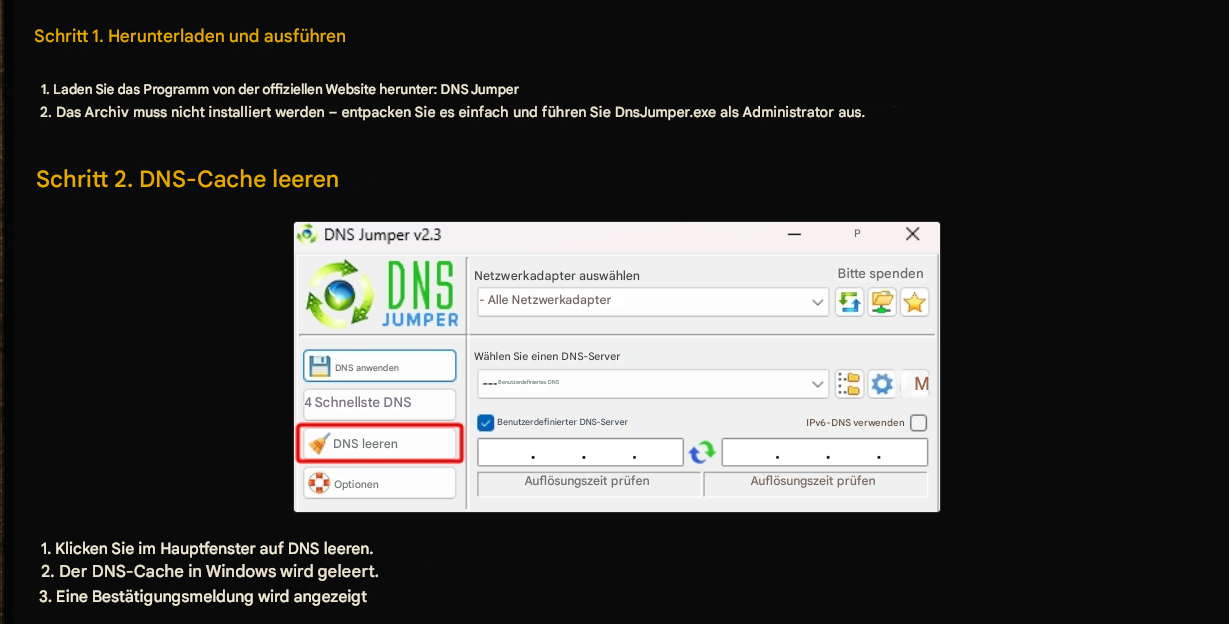The width and height of the screenshot is (1229, 624).
Task: Open the Optionen button
Action: (380, 483)
